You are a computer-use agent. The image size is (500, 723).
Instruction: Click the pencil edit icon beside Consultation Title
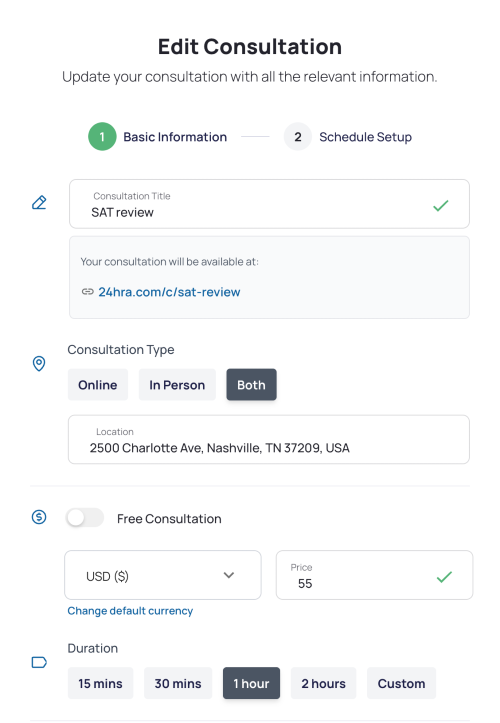39,202
